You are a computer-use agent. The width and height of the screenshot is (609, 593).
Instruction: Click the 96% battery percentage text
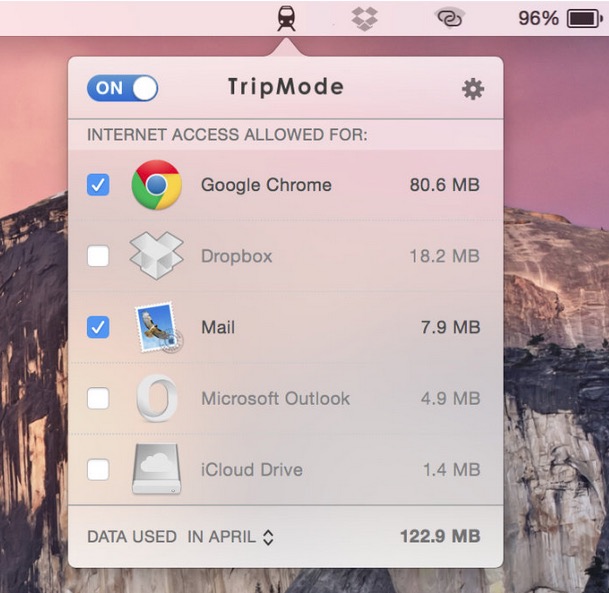(x=539, y=18)
